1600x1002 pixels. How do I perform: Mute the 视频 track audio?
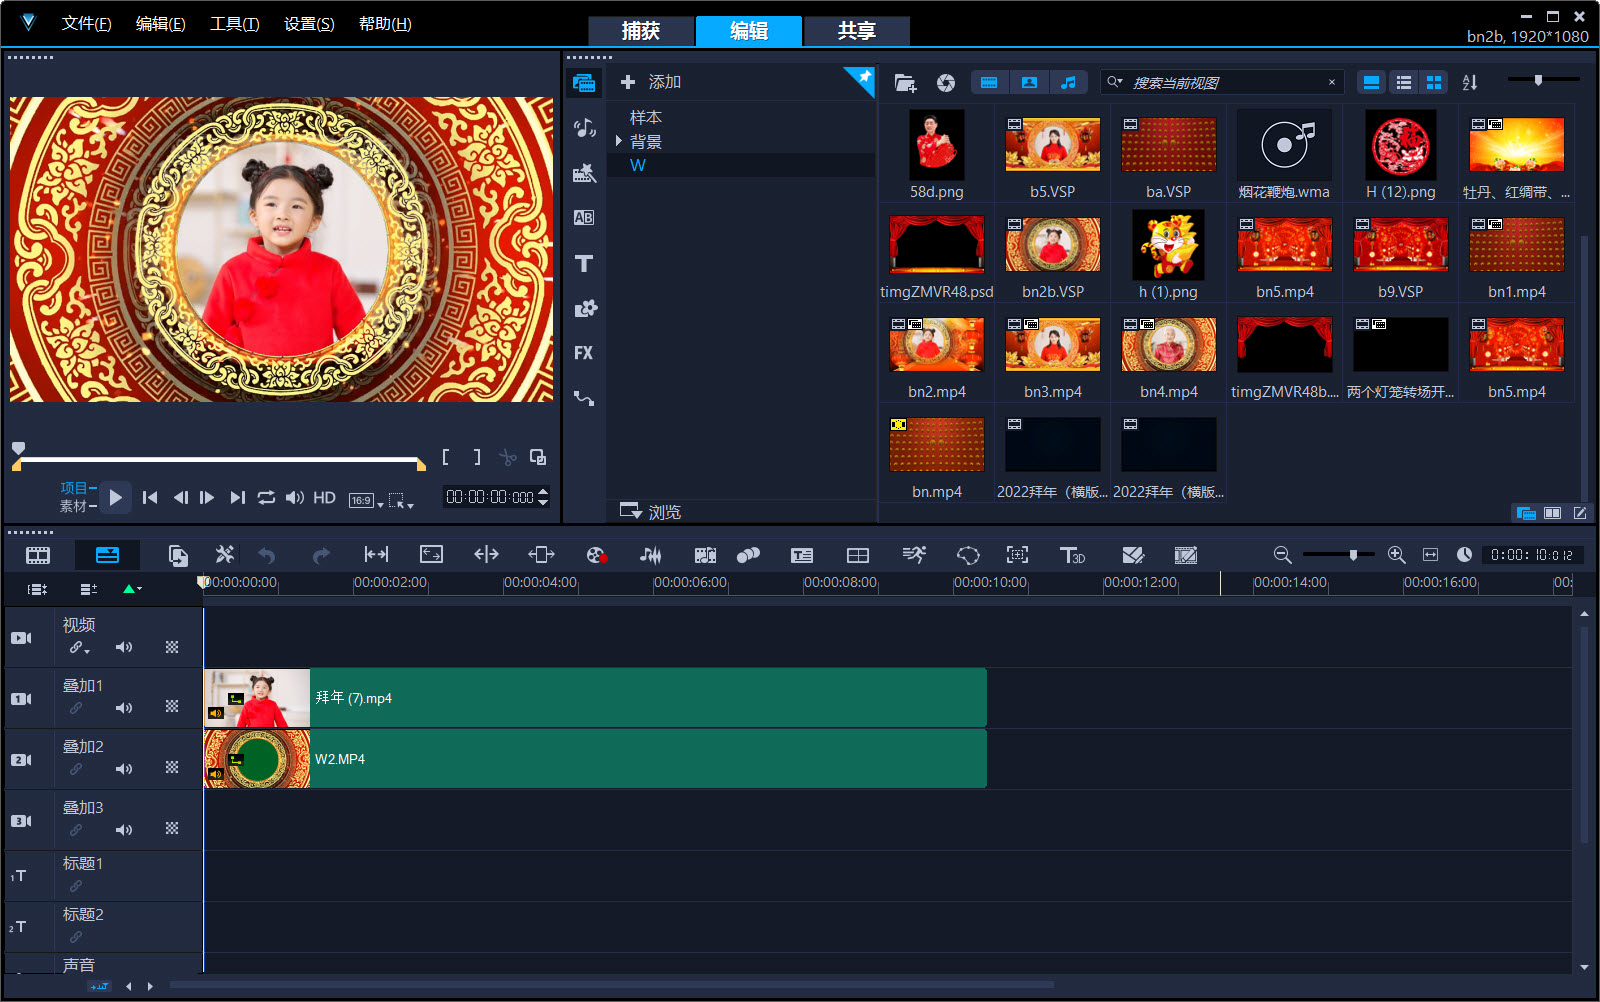point(124,647)
